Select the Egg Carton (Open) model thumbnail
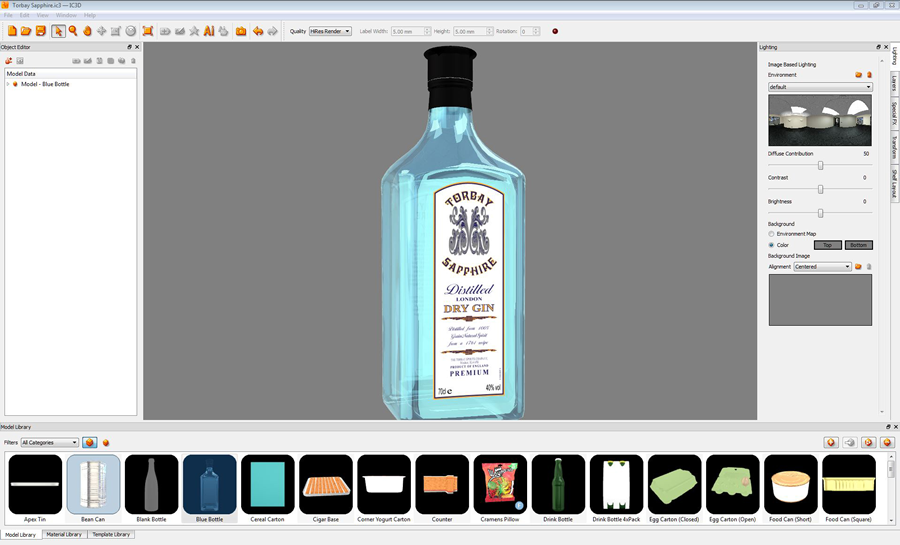900x545 pixels. tap(733, 484)
